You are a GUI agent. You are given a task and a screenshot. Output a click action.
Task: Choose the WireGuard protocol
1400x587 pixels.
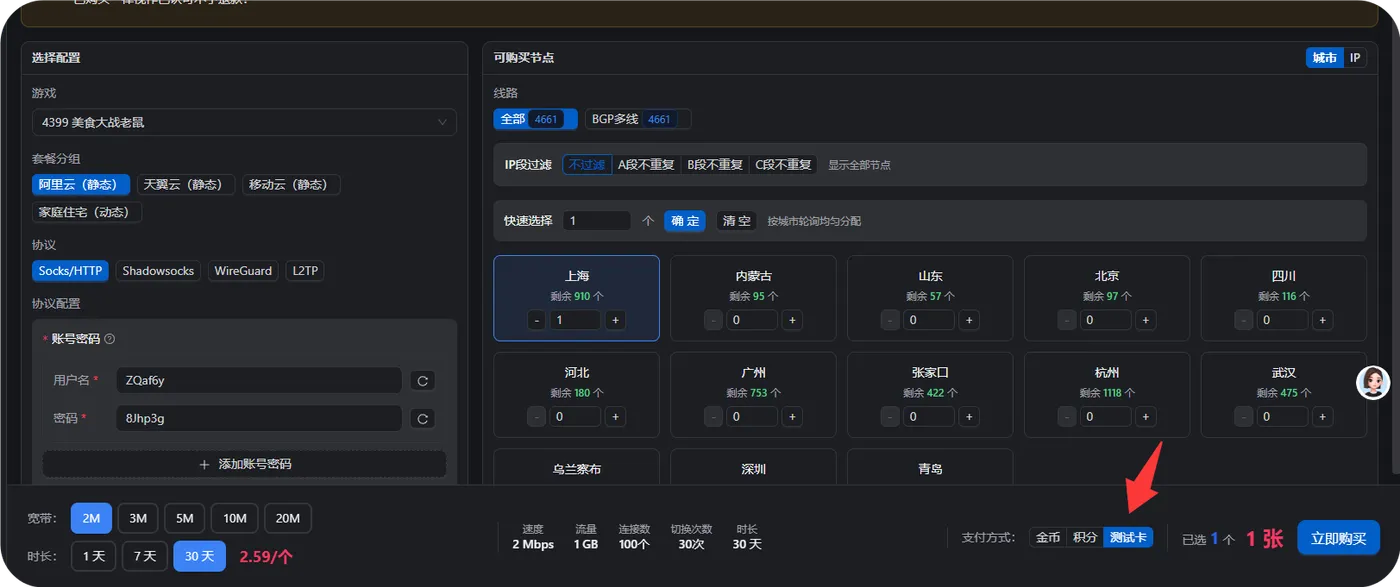tap(243, 271)
